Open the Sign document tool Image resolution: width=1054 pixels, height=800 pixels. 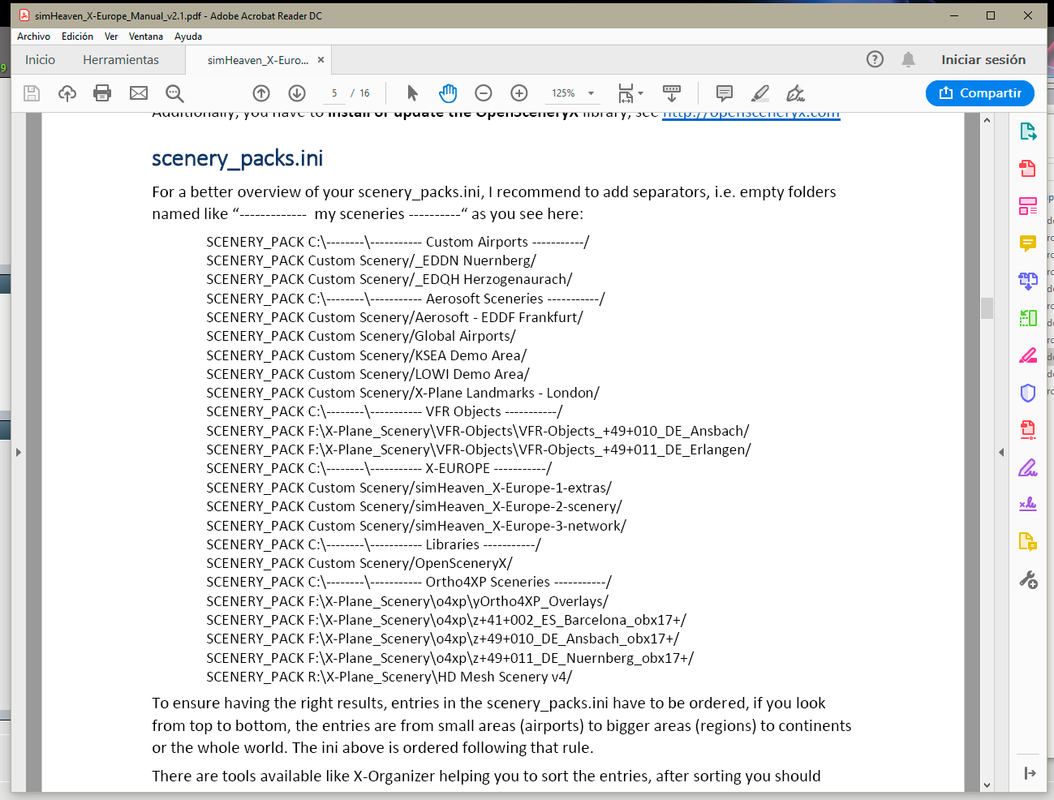click(x=796, y=93)
